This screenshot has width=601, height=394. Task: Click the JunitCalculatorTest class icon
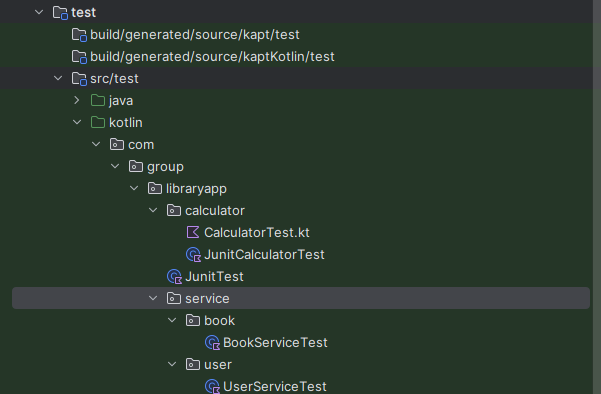click(193, 254)
